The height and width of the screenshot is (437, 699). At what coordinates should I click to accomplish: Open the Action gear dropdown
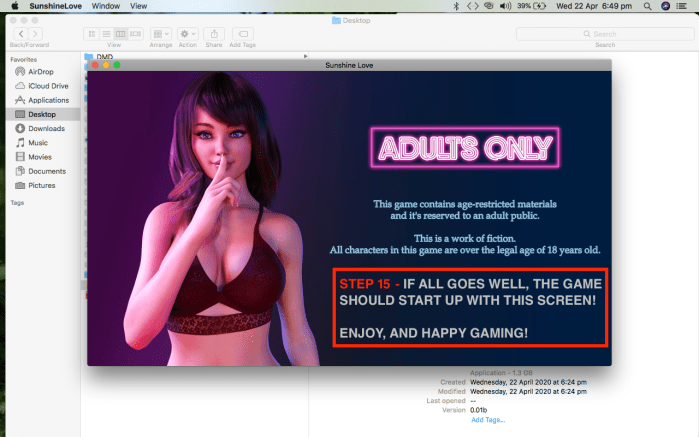(x=188, y=34)
